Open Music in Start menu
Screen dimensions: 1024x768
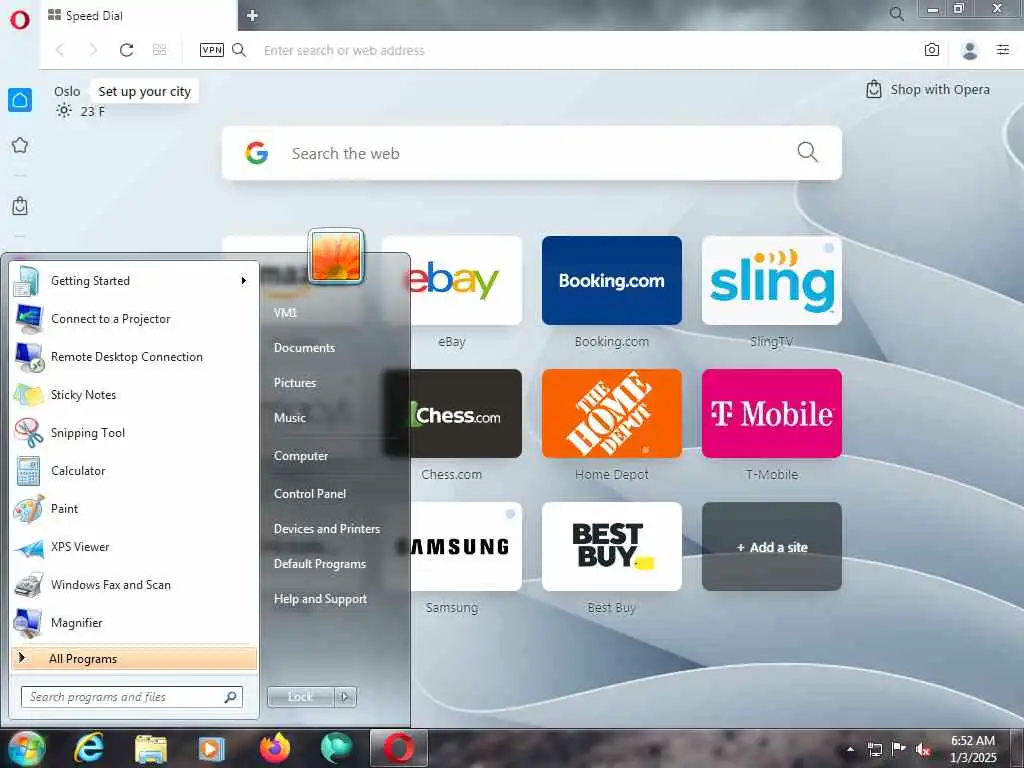(290, 418)
